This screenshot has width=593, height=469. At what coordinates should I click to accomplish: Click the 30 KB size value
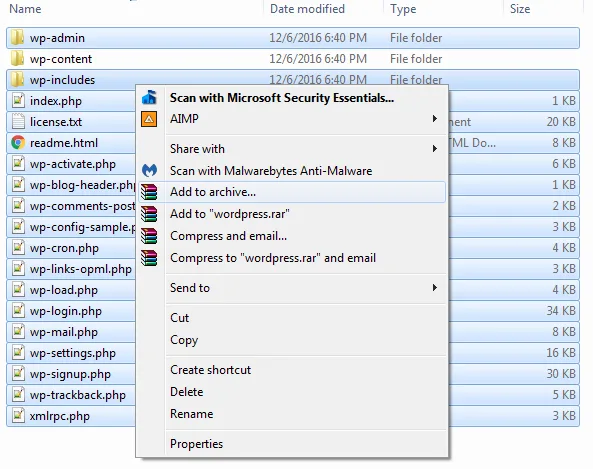pos(561,374)
